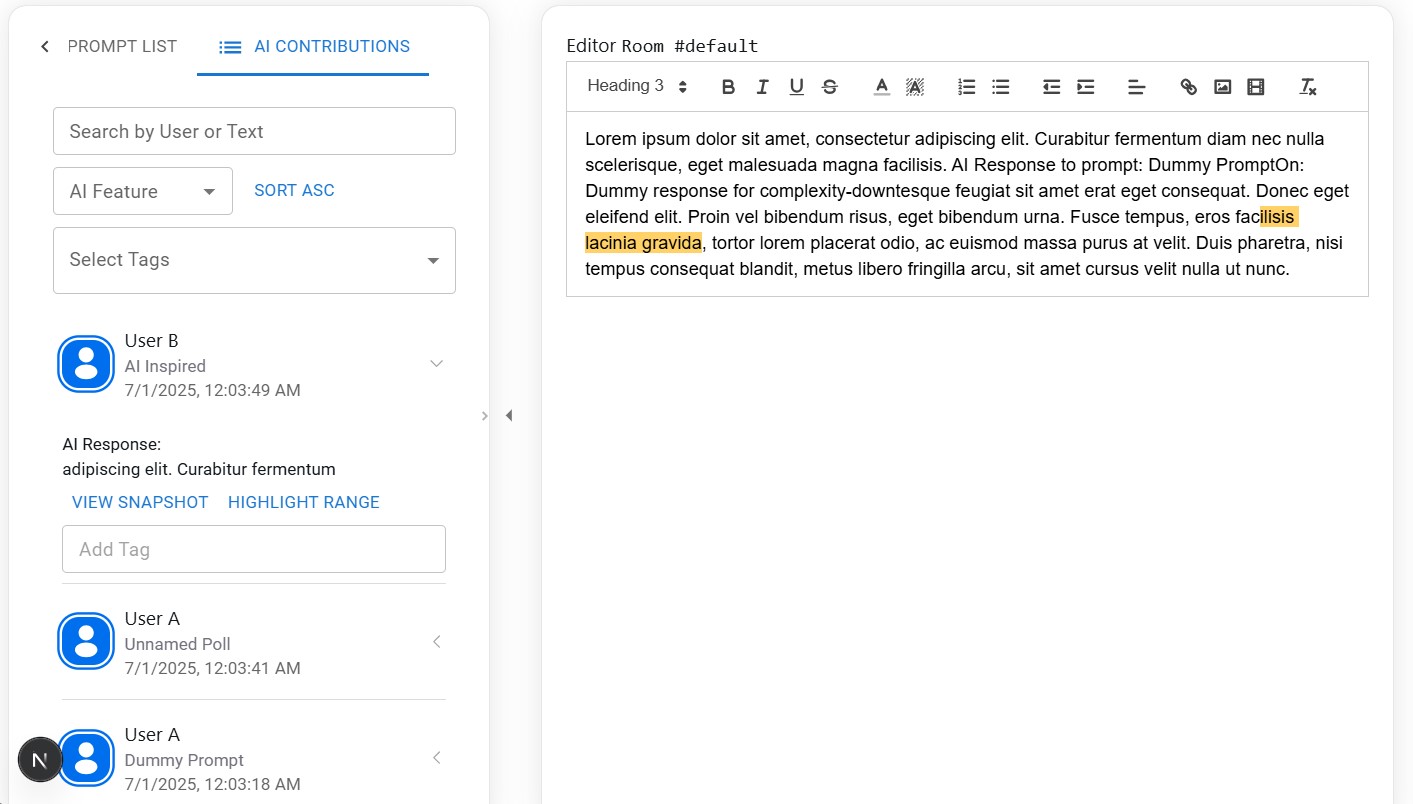Click the User B avatar icon
Viewport: 1413px width, 804px height.
click(x=86, y=364)
